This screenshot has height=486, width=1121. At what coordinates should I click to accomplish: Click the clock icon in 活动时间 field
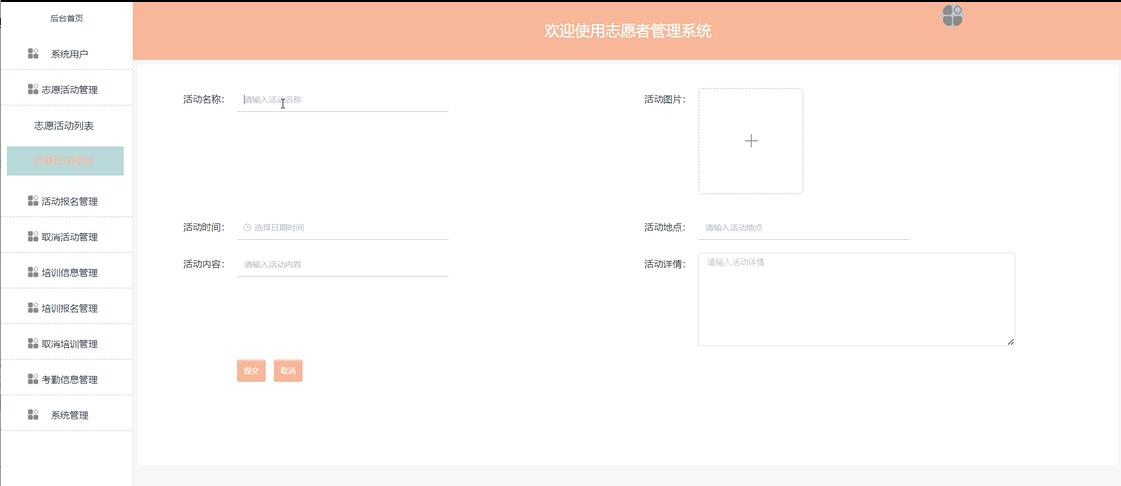(x=247, y=227)
